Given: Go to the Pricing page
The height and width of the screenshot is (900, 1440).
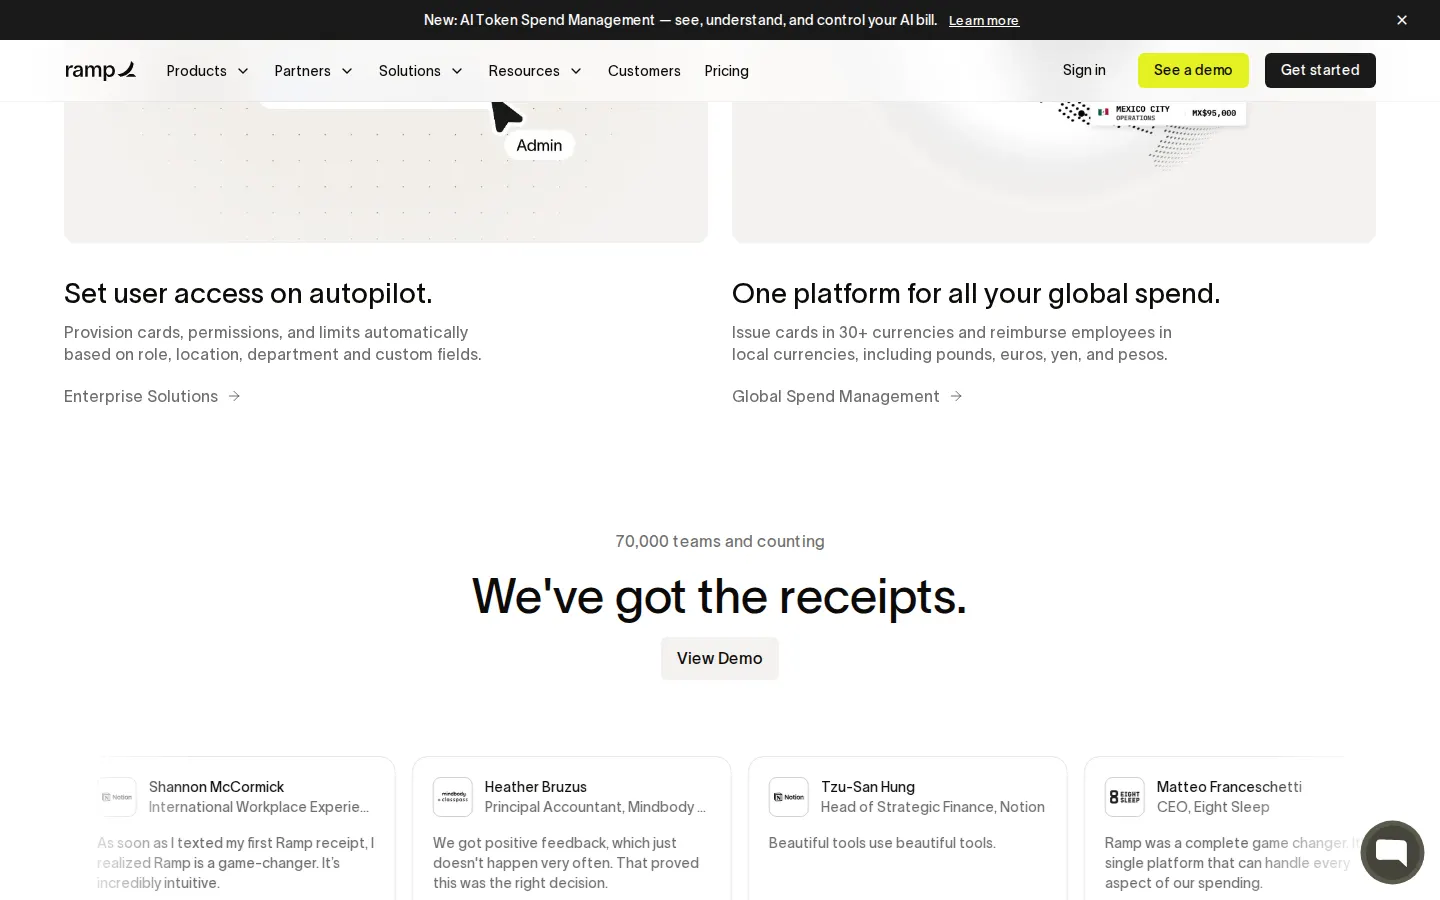Looking at the screenshot, I should (726, 70).
